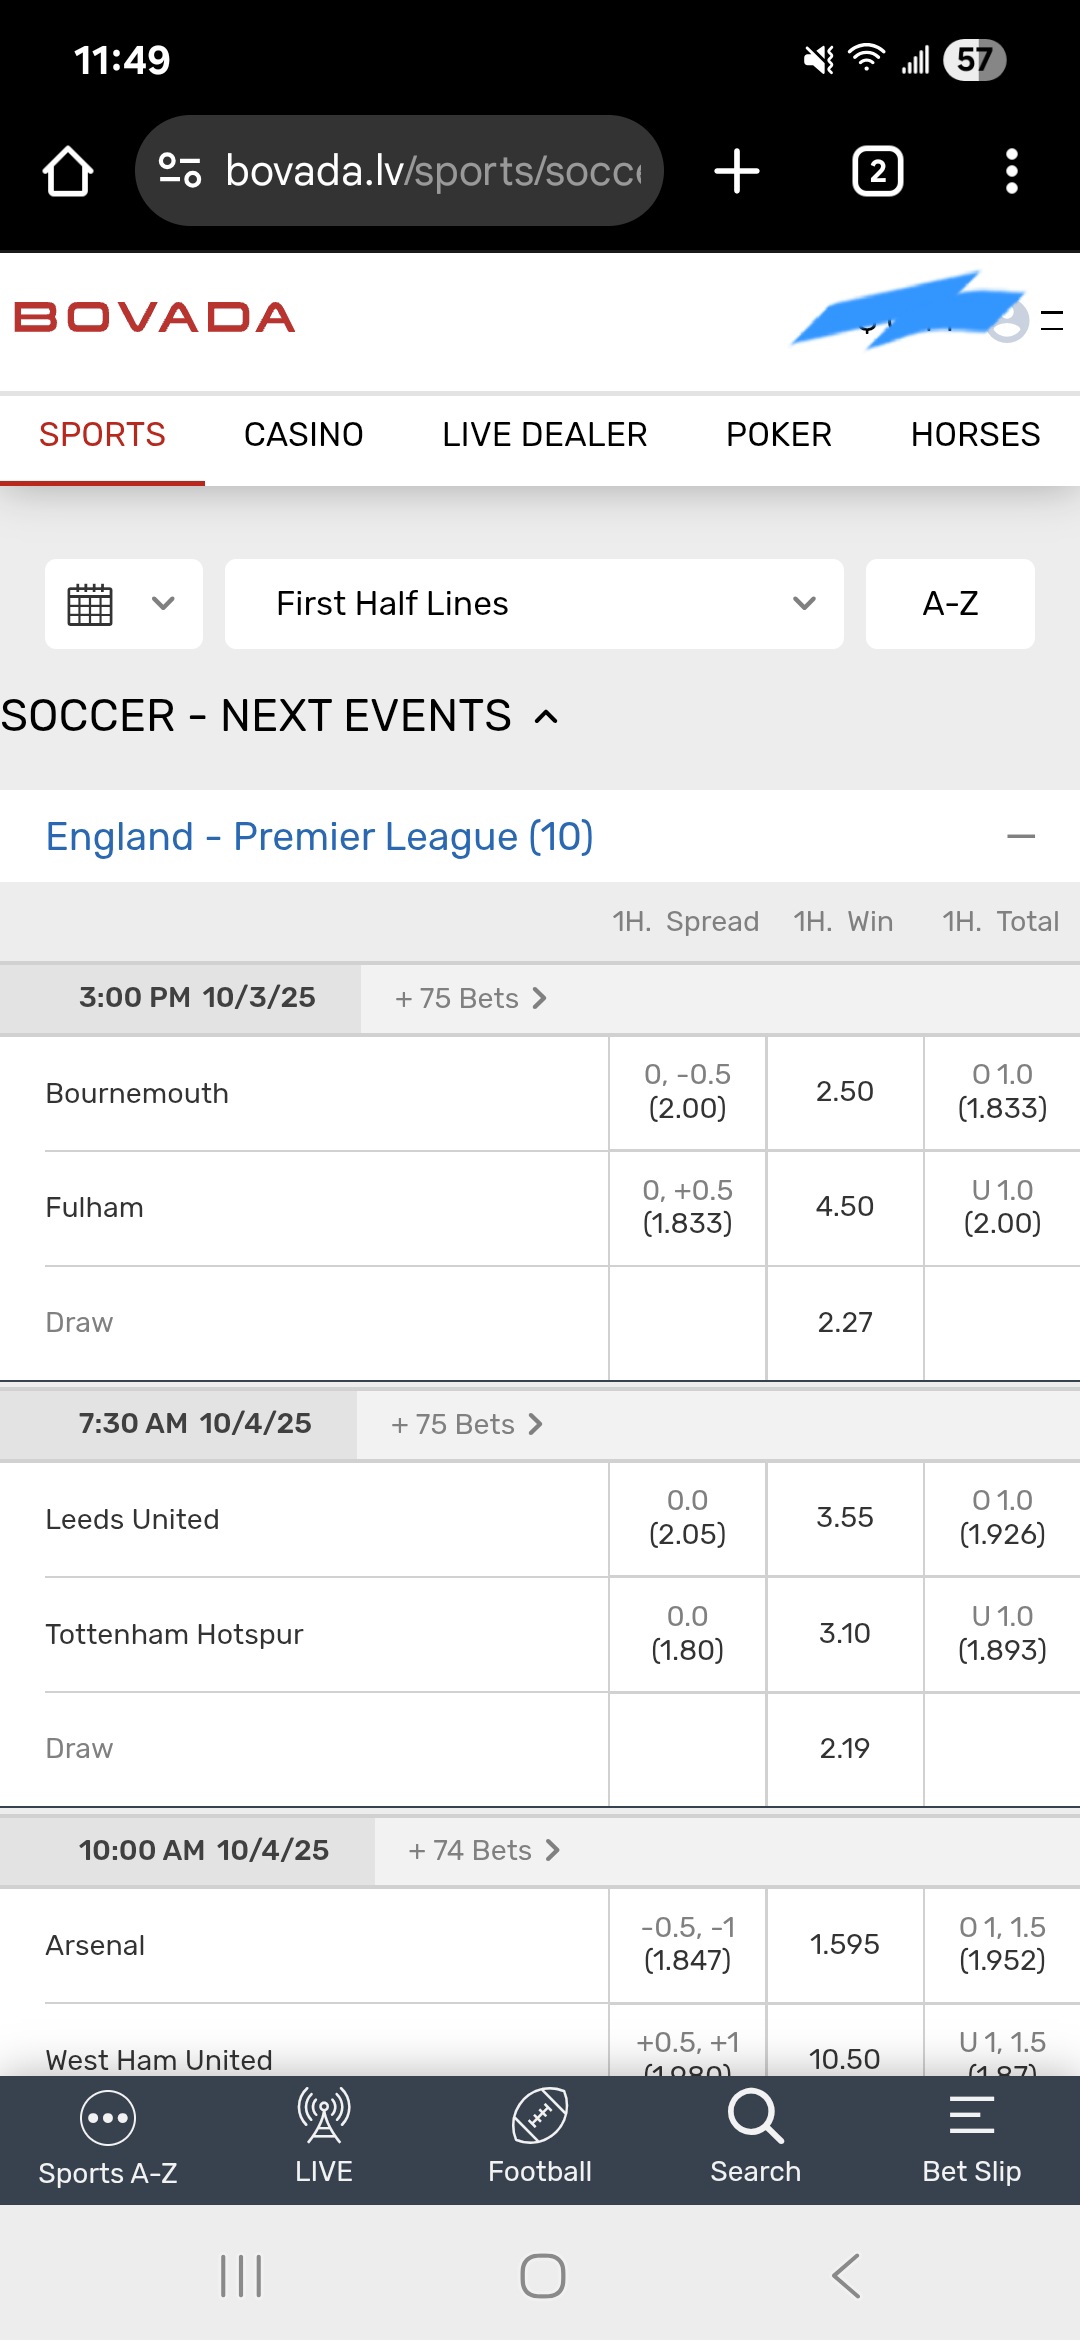View +75 Bets for Bournemouth match

click(470, 998)
